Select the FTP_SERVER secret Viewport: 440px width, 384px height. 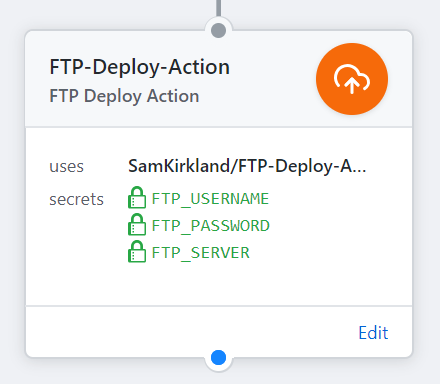click(200, 253)
